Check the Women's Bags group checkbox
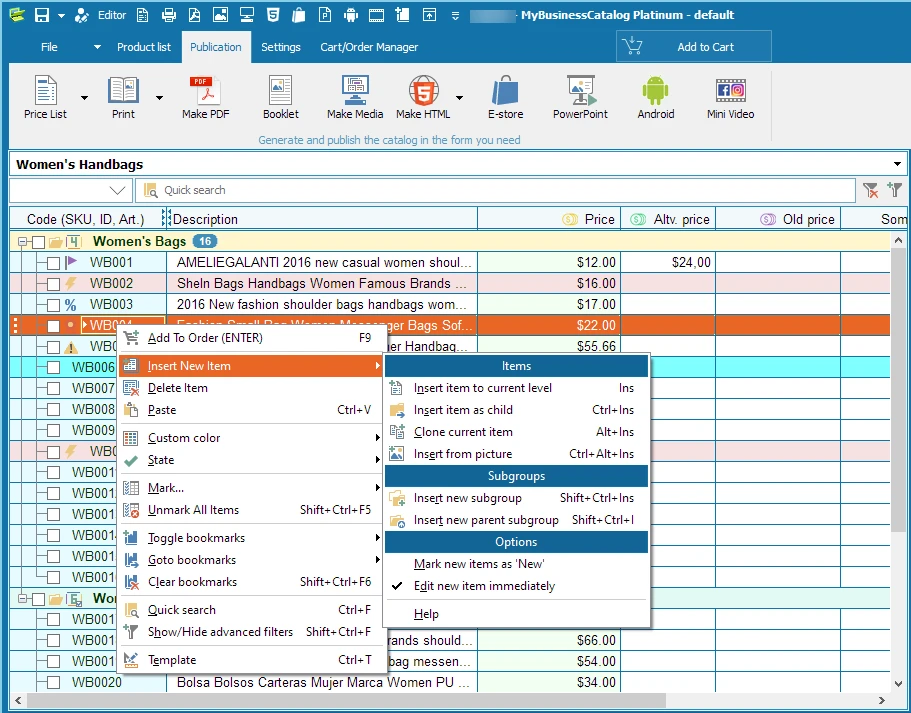911x713 pixels. tap(38, 242)
